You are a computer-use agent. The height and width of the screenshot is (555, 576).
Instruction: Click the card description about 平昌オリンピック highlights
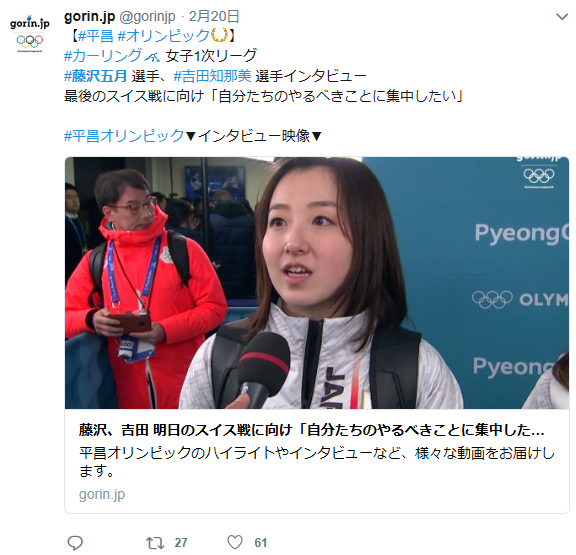click(317, 462)
